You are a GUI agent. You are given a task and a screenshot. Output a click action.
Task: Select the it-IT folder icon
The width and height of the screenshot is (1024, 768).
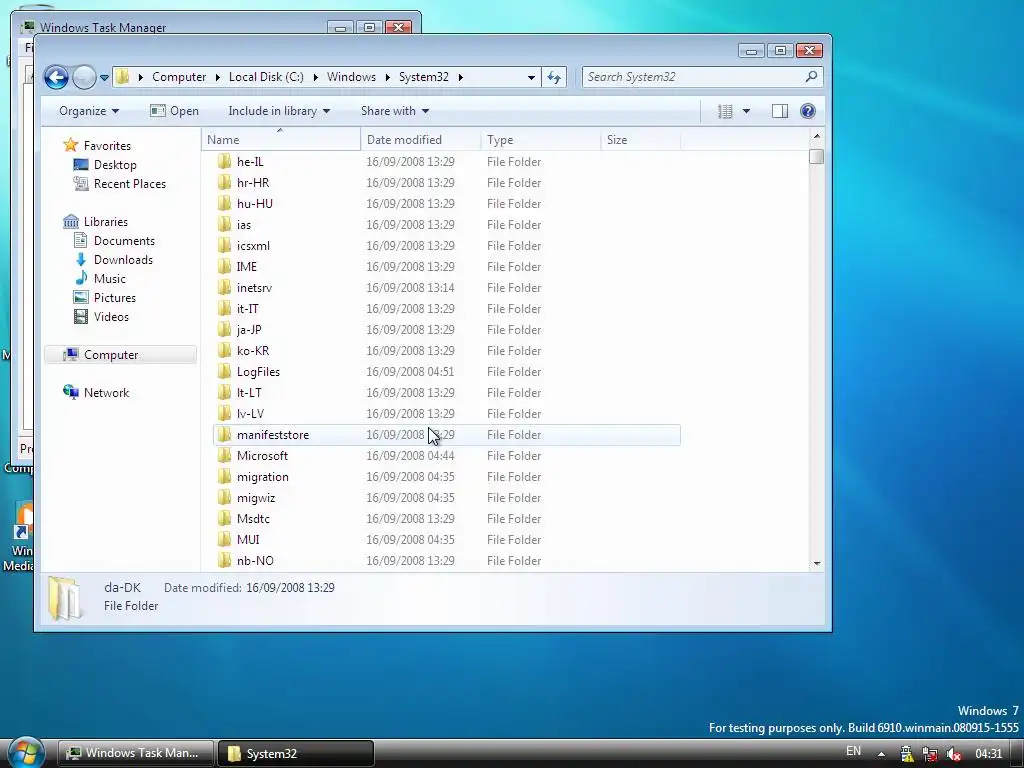pos(224,308)
